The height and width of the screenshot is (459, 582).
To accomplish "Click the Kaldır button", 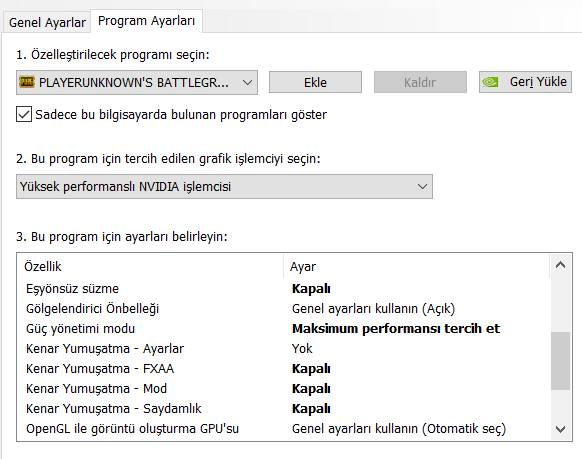I will [420, 82].
